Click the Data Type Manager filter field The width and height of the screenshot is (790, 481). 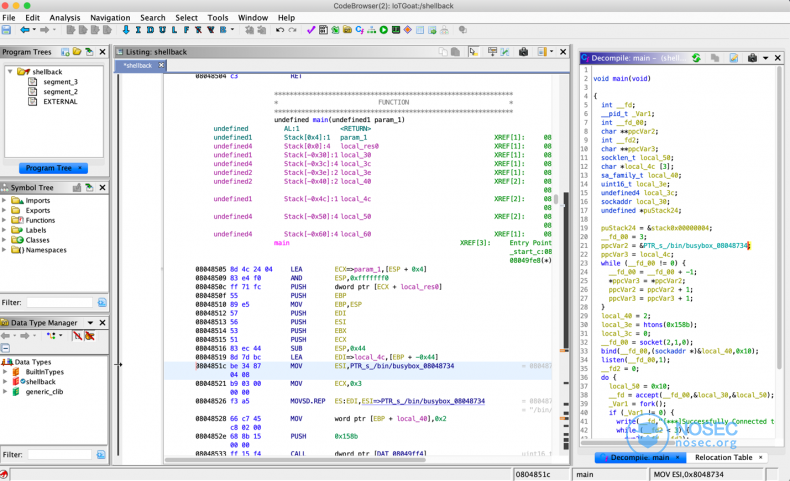60,455
